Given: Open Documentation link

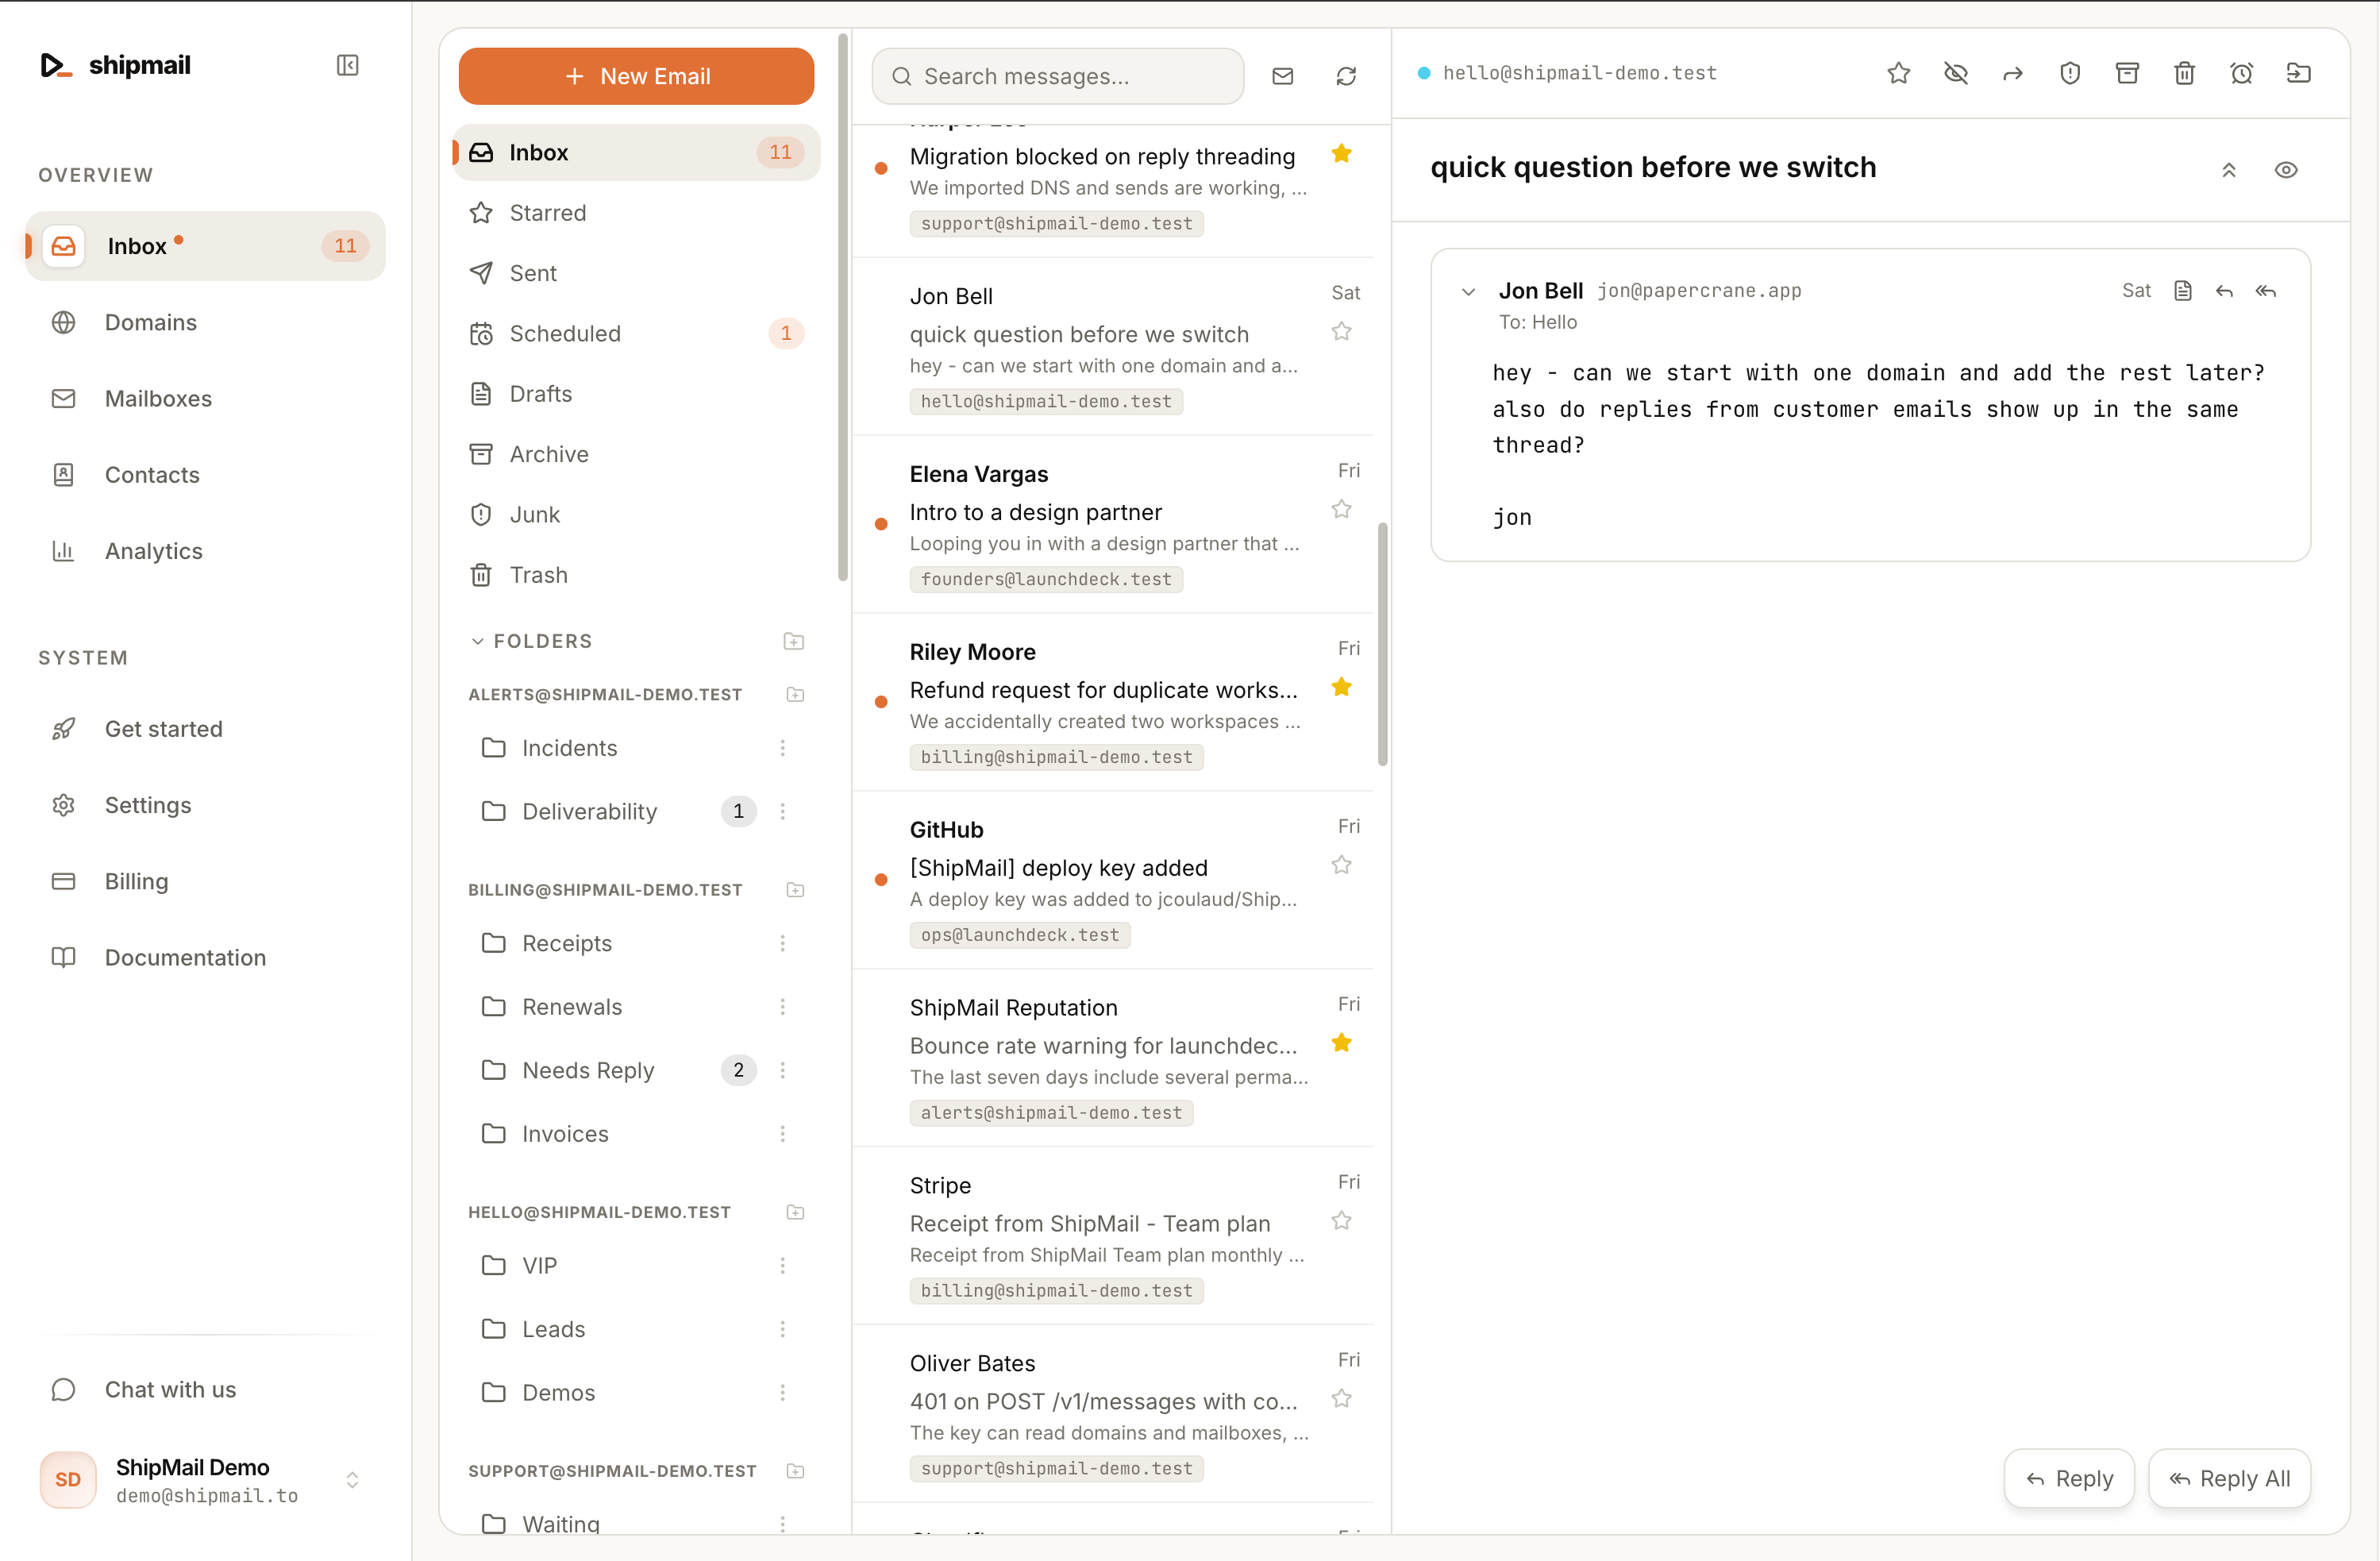Looking at the screenshot, I should [x=205, y=957].
